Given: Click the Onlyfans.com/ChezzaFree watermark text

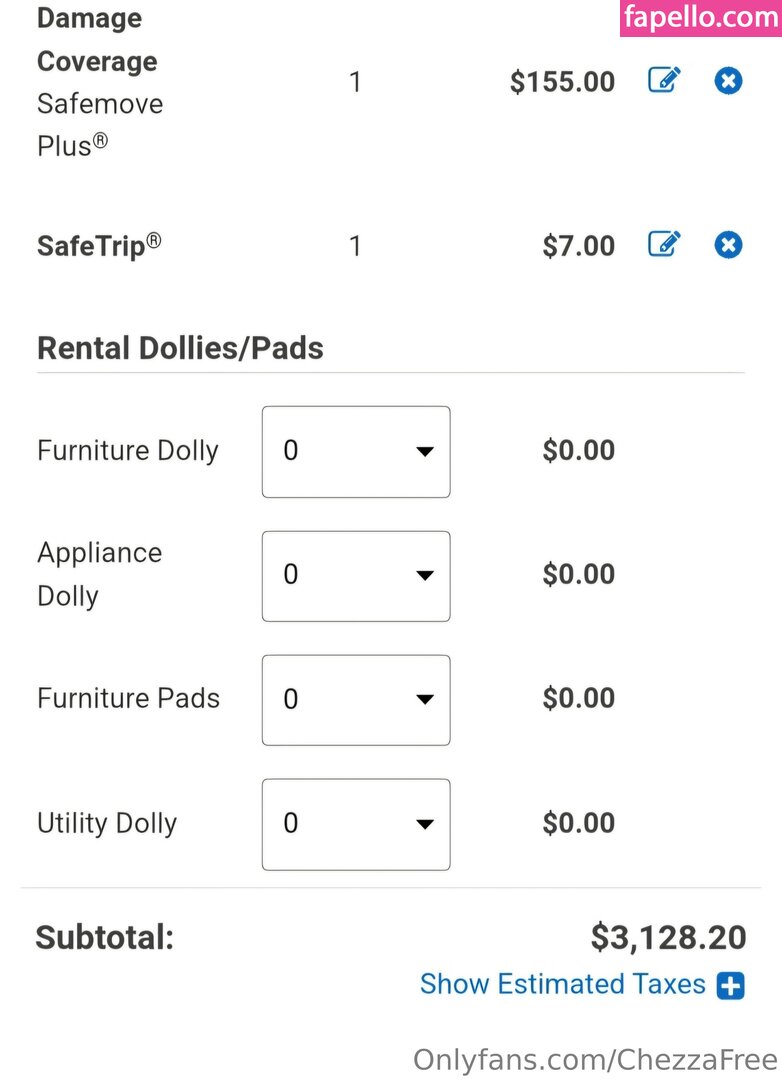Looking at the screenshot, I should pos(595,1060).
